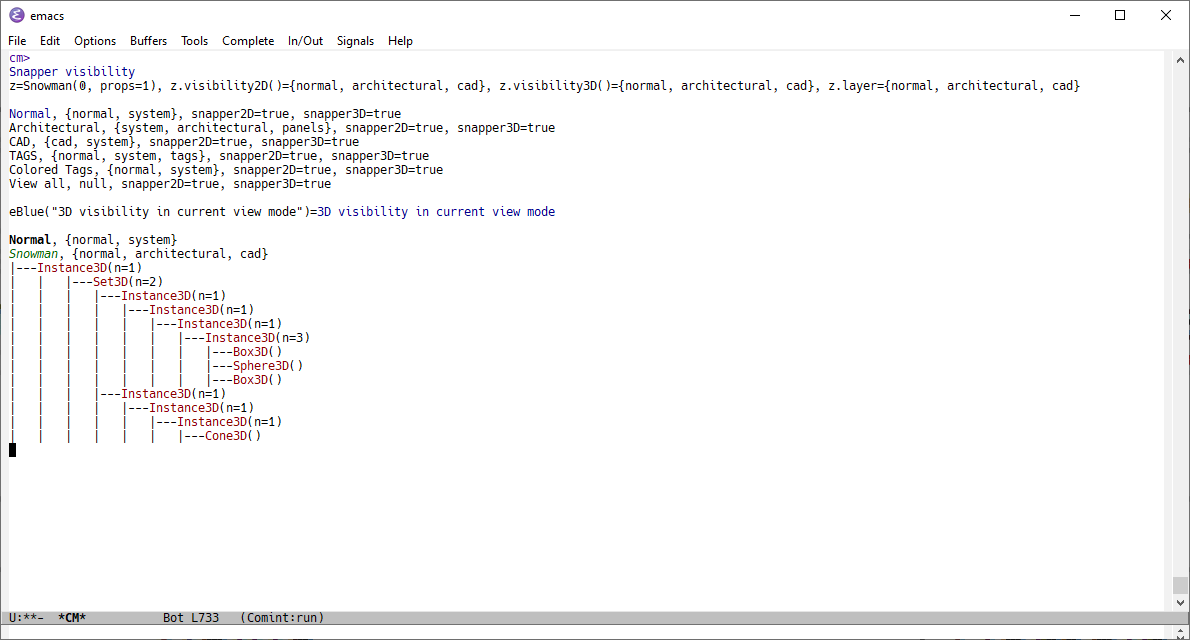1190x640 pixels.
Task: Click the minibuffer echo area at bottom
Action: [586, 632]
